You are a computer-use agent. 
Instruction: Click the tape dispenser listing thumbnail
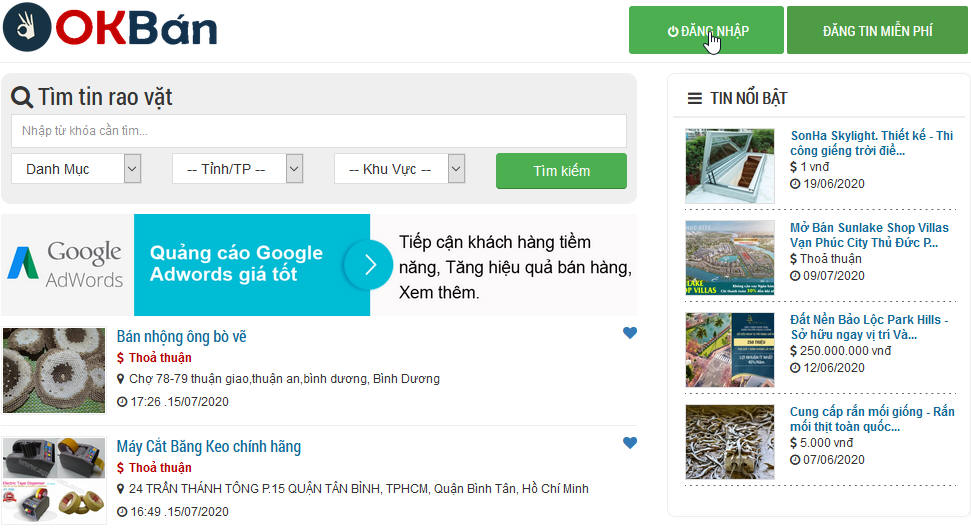coord(54,481)
